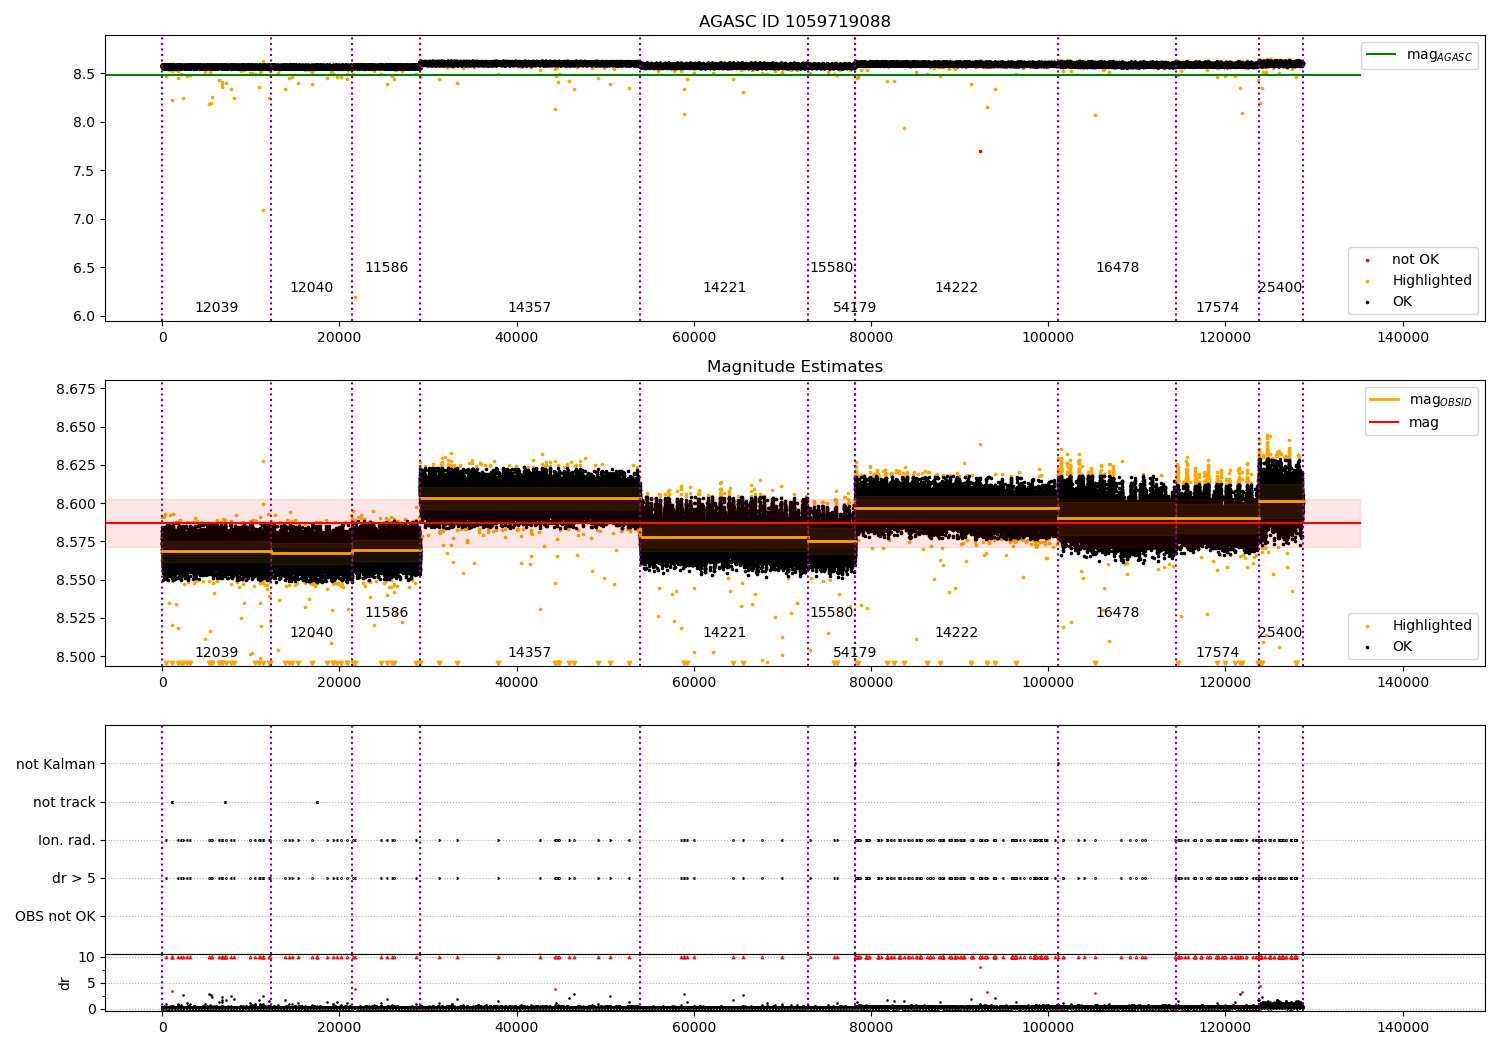The image size is (1500, 1050).
Task: Click y-axis tick 6.5 in top plot
Action: [84, 268]
